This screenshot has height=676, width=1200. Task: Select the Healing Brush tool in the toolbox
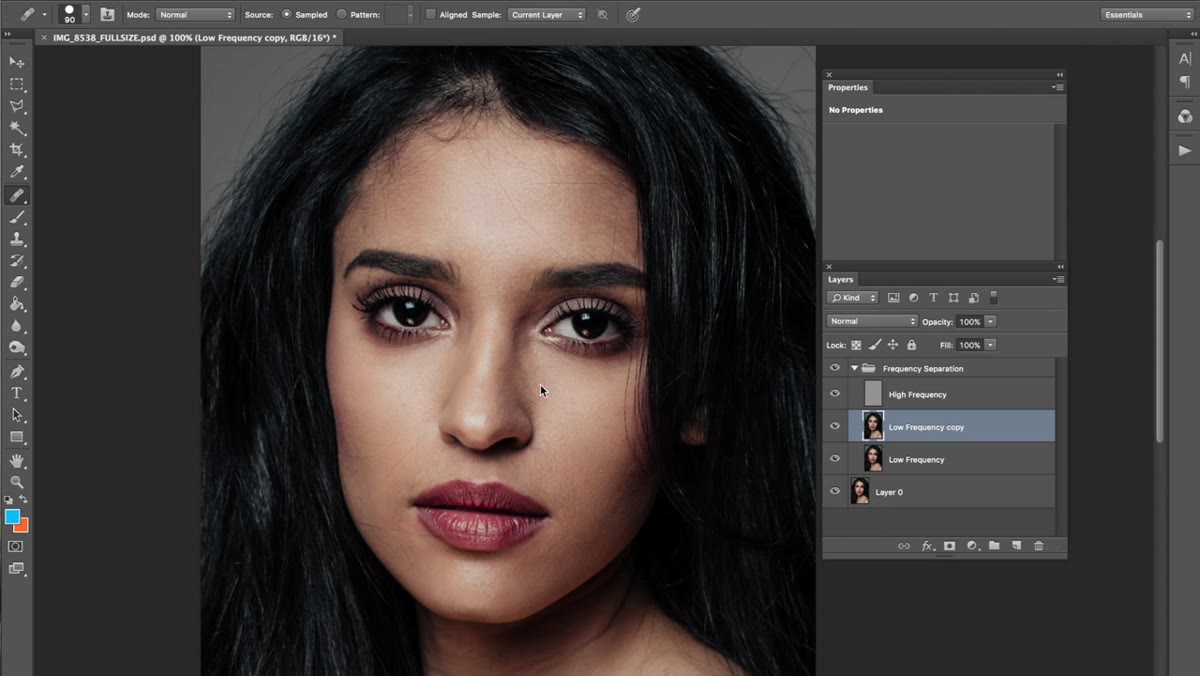[x=17, y=195]
